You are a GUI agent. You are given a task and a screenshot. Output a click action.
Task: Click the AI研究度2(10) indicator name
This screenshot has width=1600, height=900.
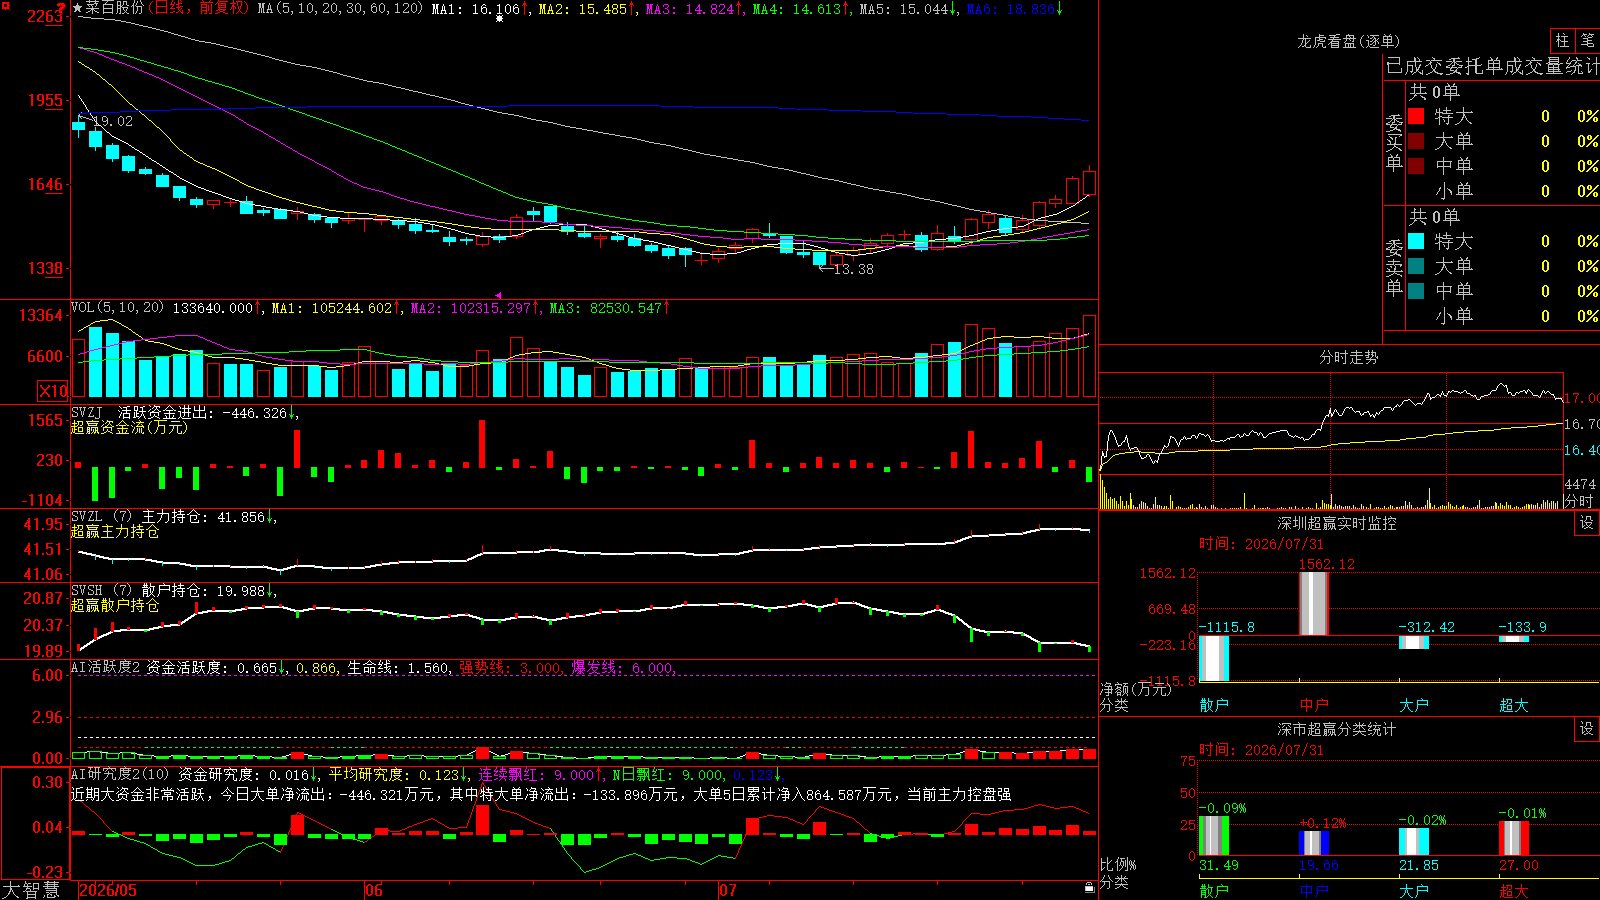[x=120, y=774]
